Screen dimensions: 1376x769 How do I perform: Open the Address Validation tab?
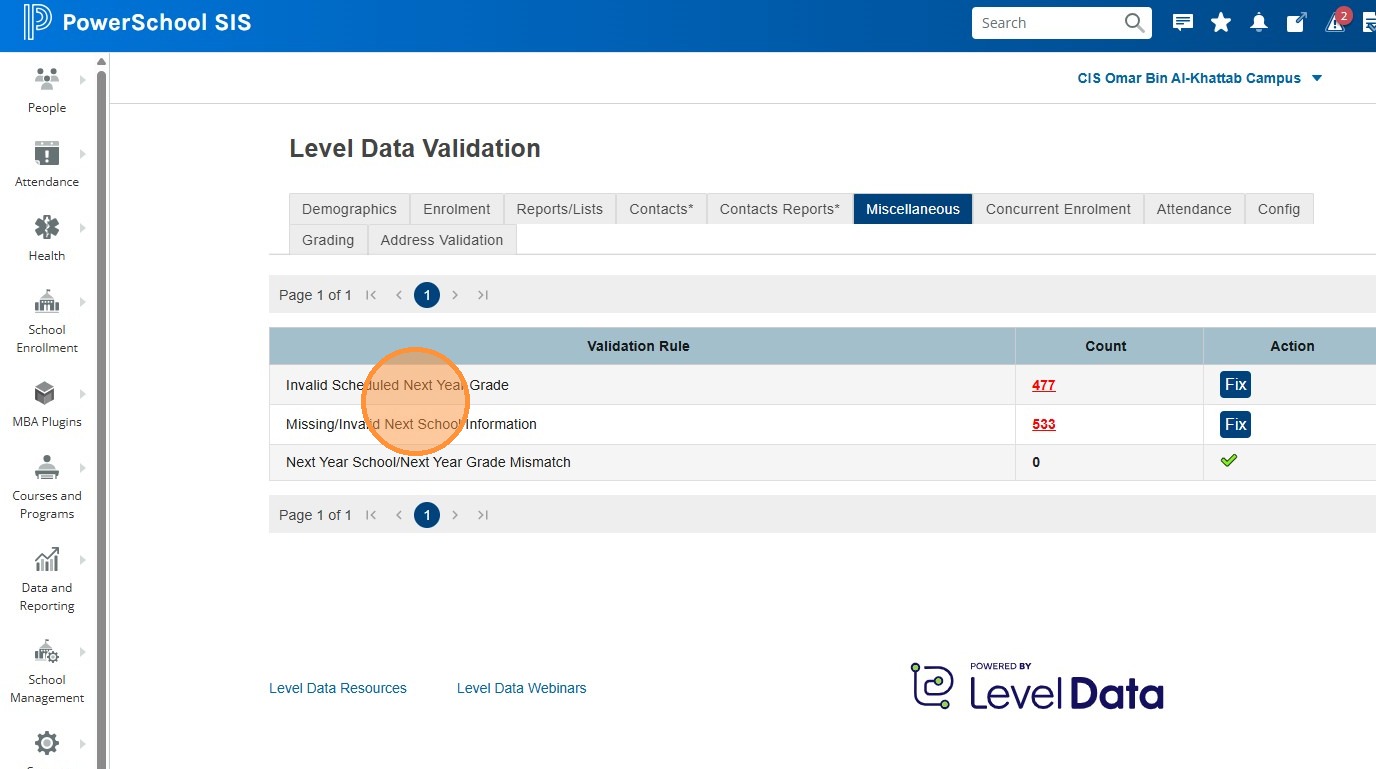click(442, 240)
